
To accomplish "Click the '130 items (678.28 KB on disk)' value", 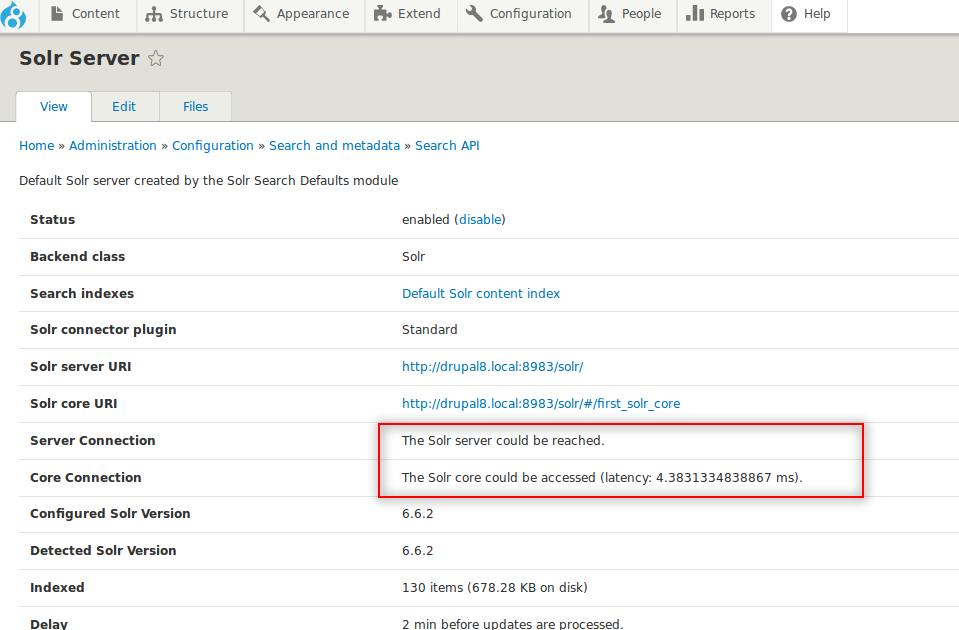I will point(494,588).
